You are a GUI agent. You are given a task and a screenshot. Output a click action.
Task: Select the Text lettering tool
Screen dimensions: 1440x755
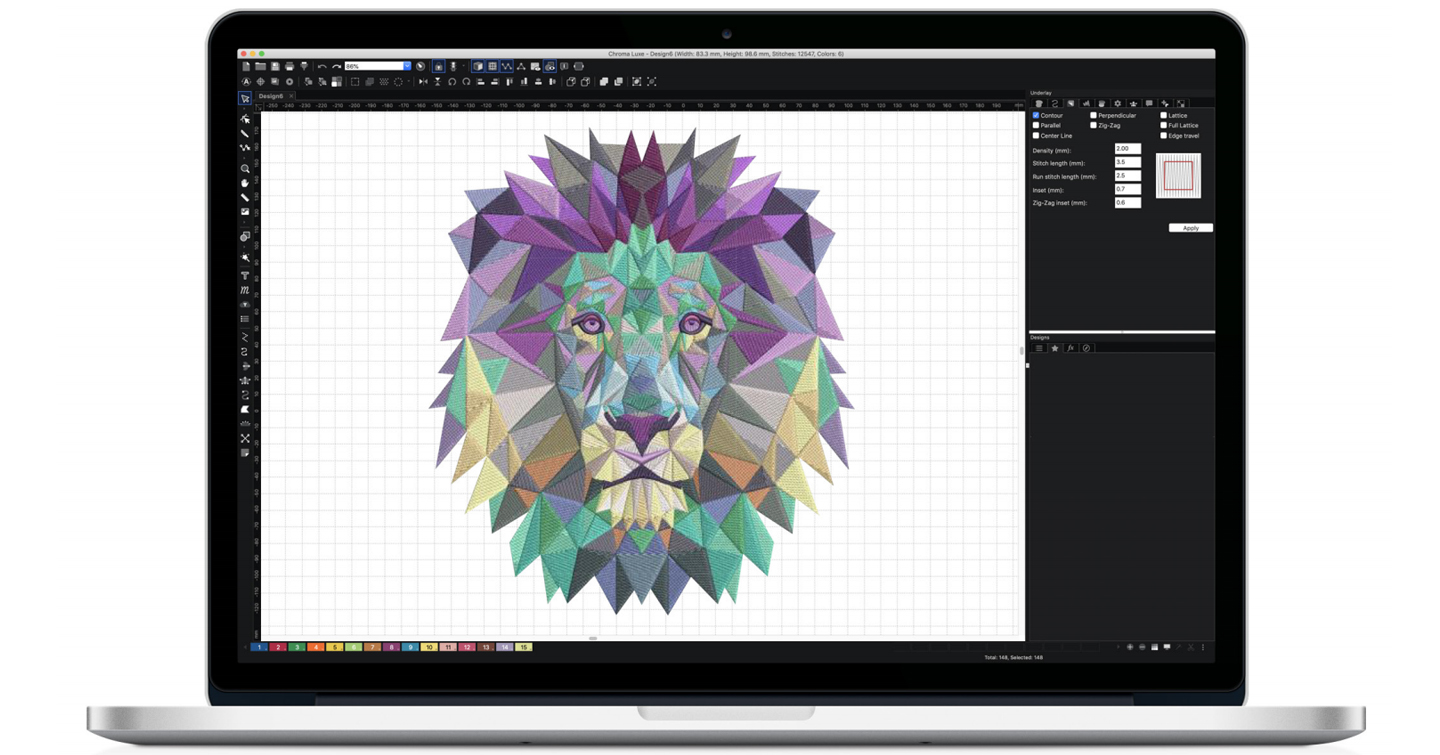point(245,276)
